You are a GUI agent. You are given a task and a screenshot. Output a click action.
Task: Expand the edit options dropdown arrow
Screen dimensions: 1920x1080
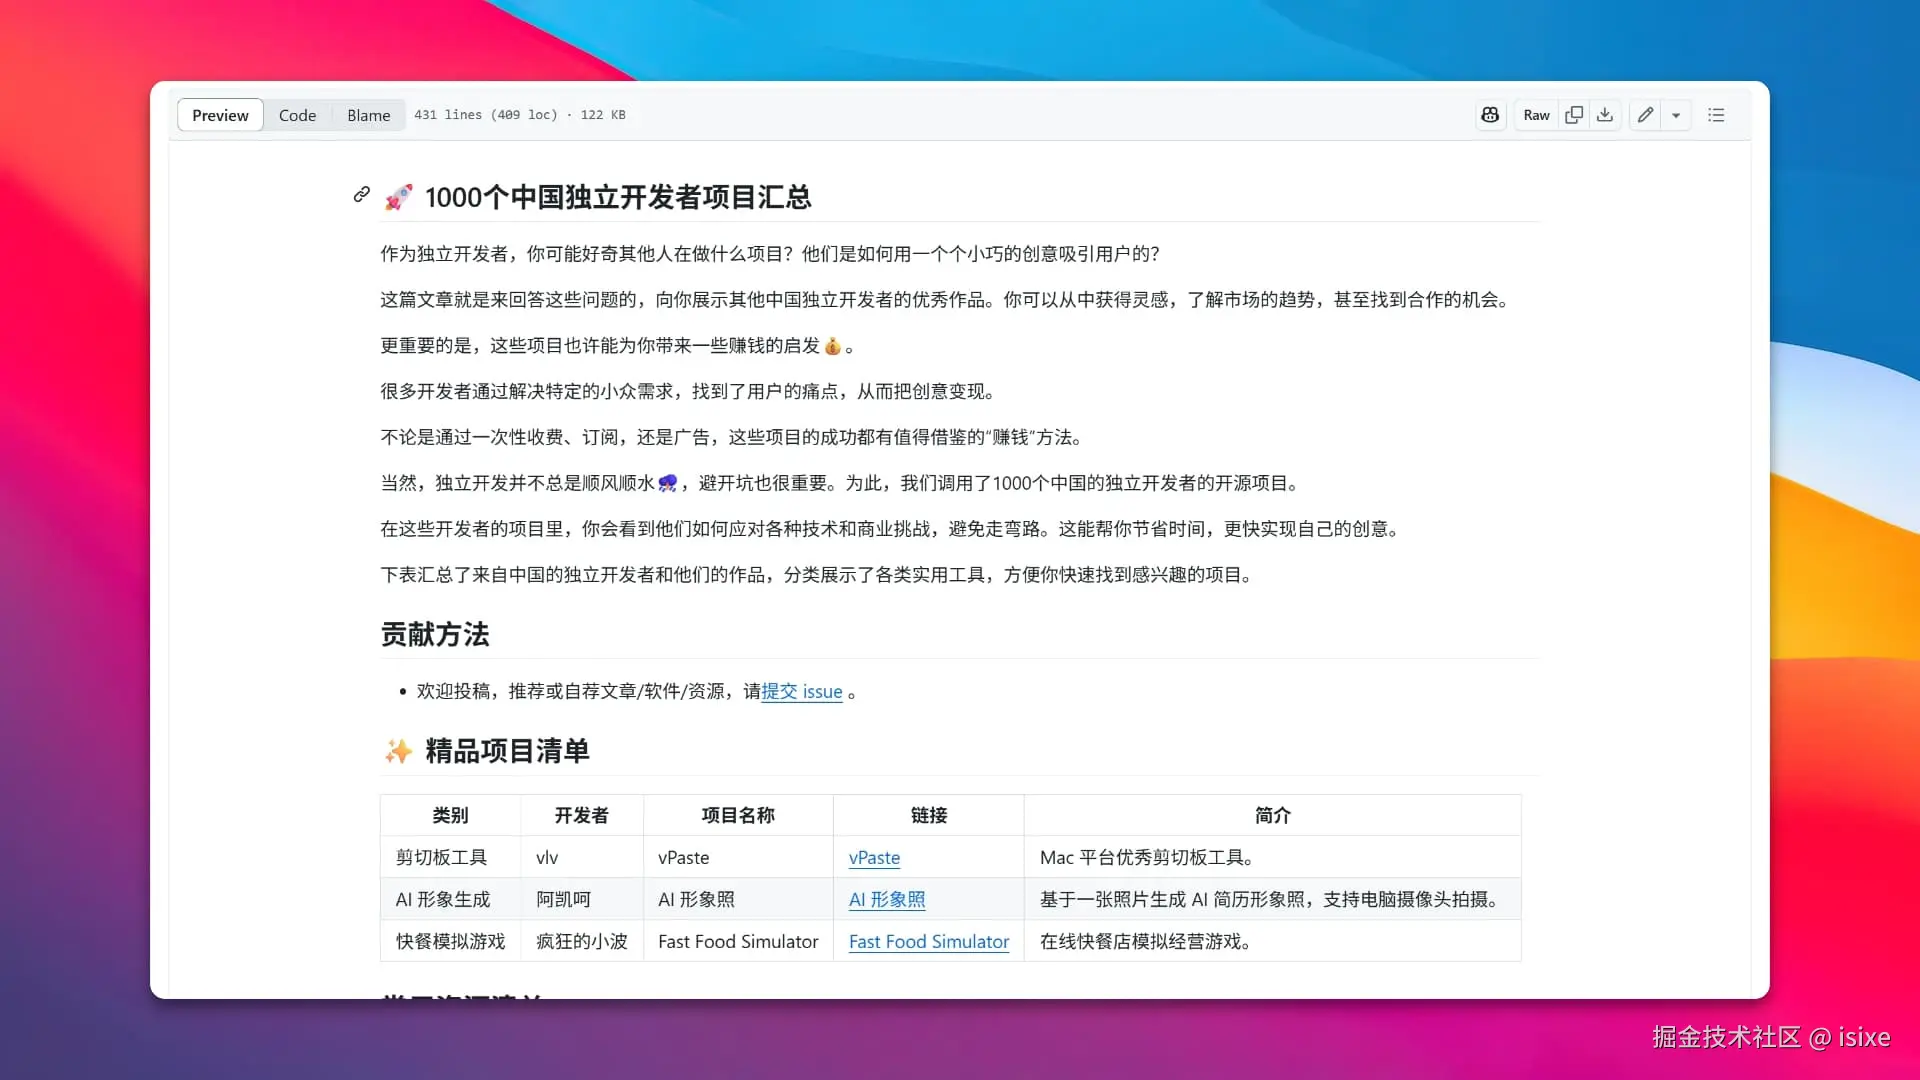pos(1677,115)
